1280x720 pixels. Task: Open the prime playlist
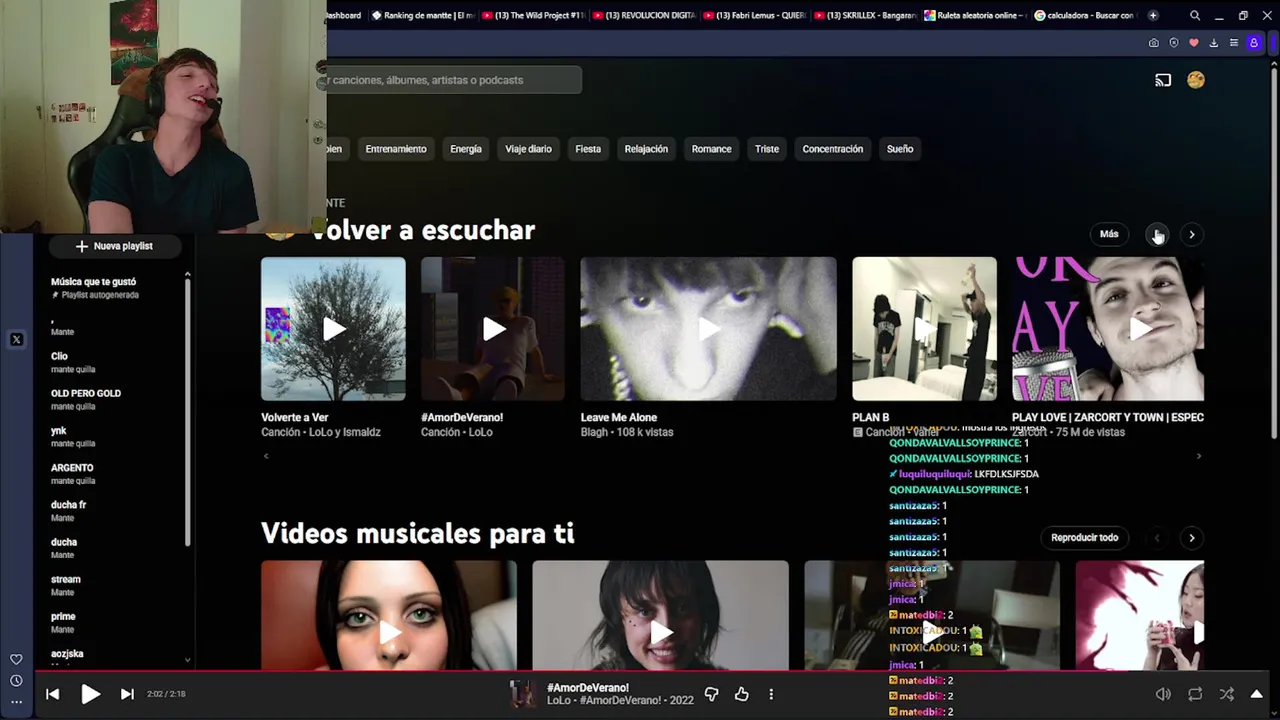(115, 622)
